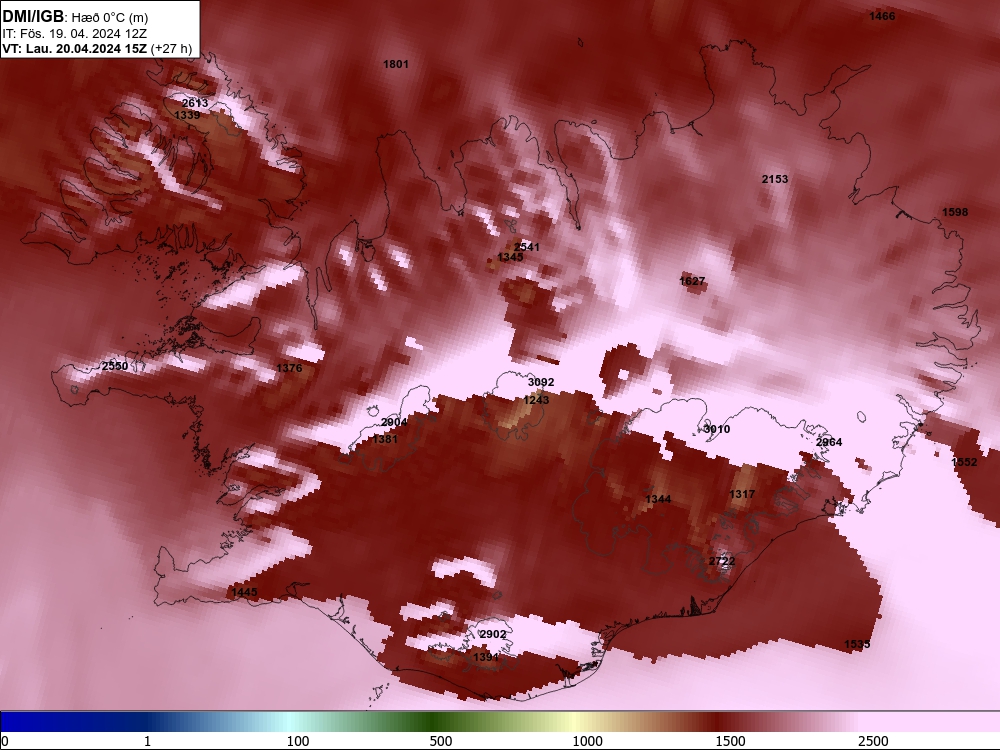Click the 'VT: Lau. 20.04.2024 15Z' line
The width and height of the screenshot is (1000, 750).
click(x=75, y=48)
